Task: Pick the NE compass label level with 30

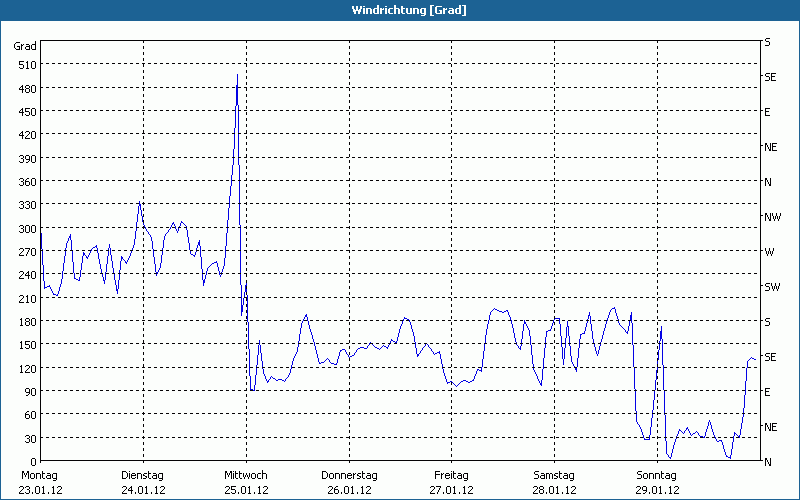Action: tap(770, 427)
